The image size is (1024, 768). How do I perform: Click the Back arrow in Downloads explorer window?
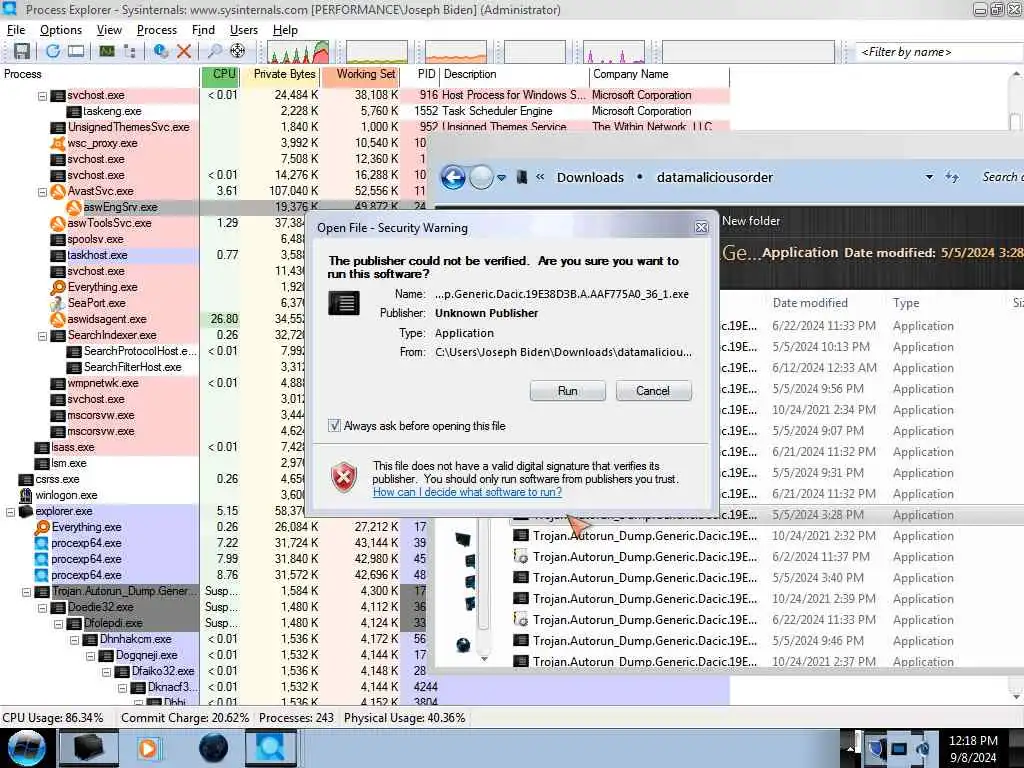pyautogui.click(x=453, y=177)
